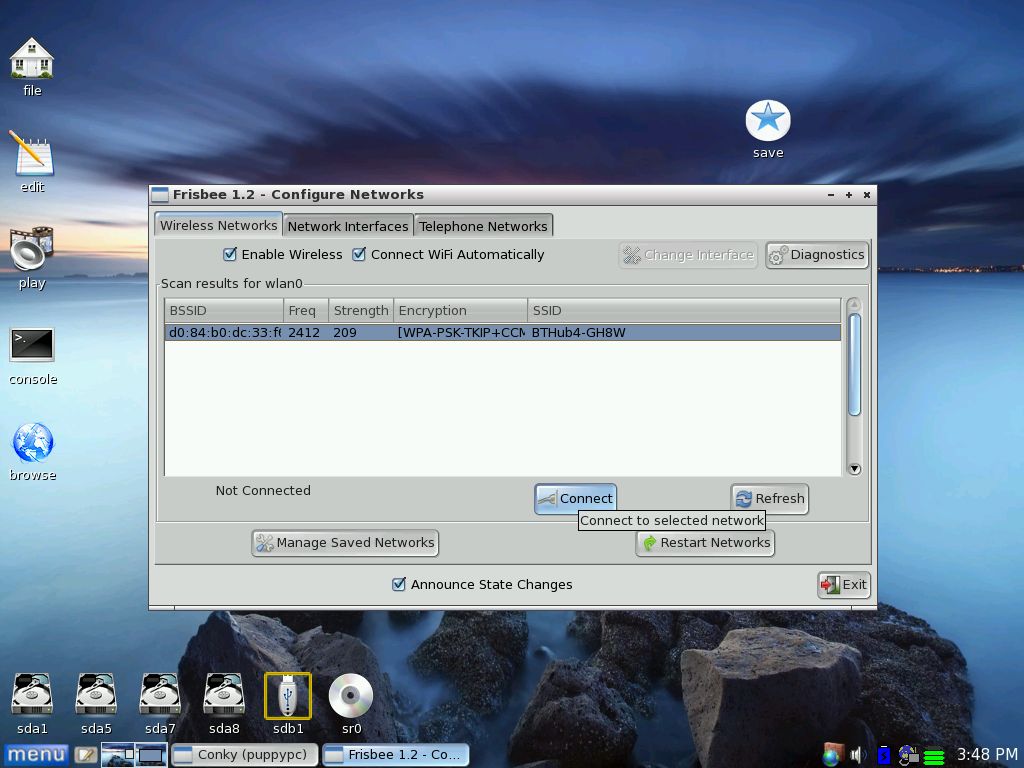The image size is (1024, 768).
Task: Click the save star desktop icon
Action: (768, 121)
